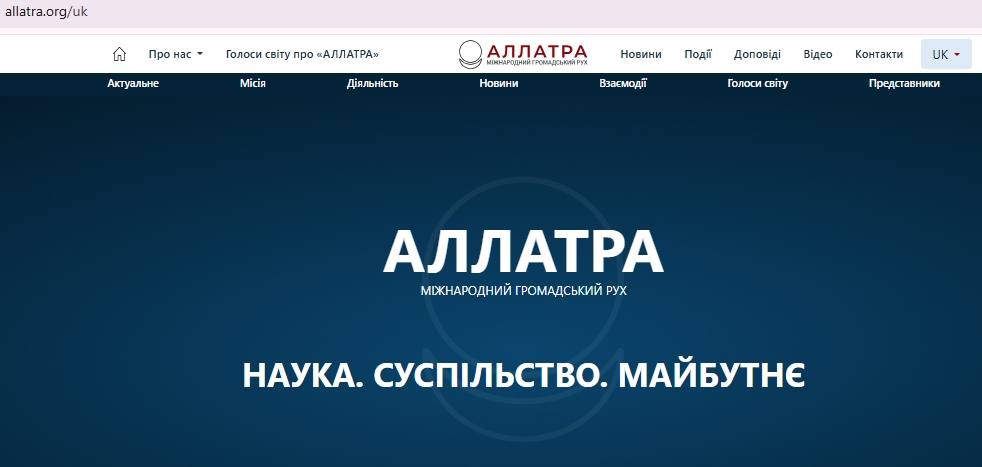Go to the Новини page in top navbar

point(640,54)
